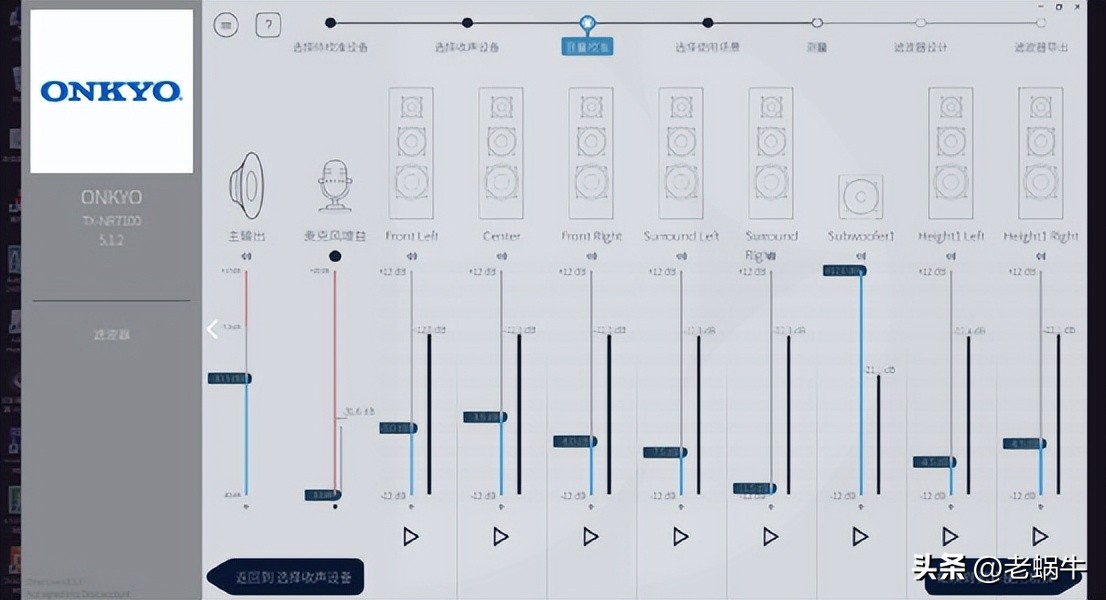The width and height of the screenshot is (1106, 600).
Task: Mute the Center channel speaker toggle
Action: pyautogui.click(x=501, y=257)
